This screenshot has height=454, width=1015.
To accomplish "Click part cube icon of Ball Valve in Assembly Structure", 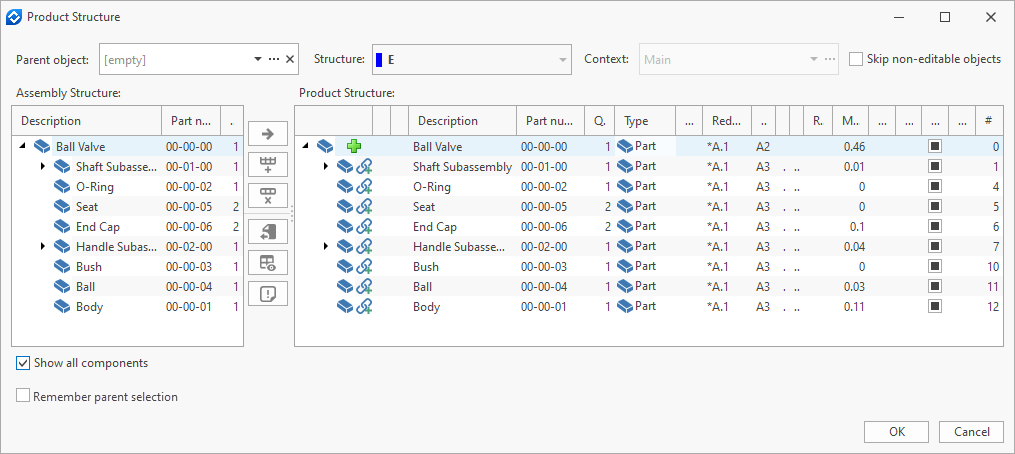I will [x=41, y=146].
